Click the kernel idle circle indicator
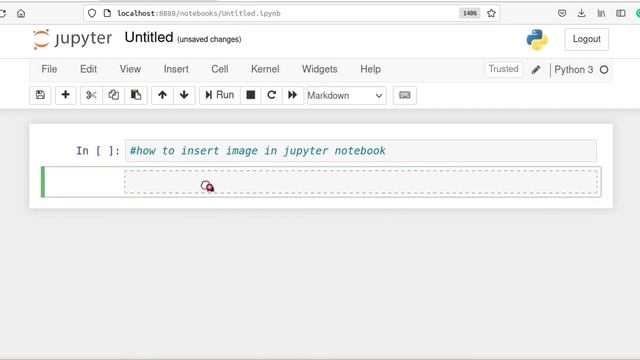 click(x=604, y=70)
